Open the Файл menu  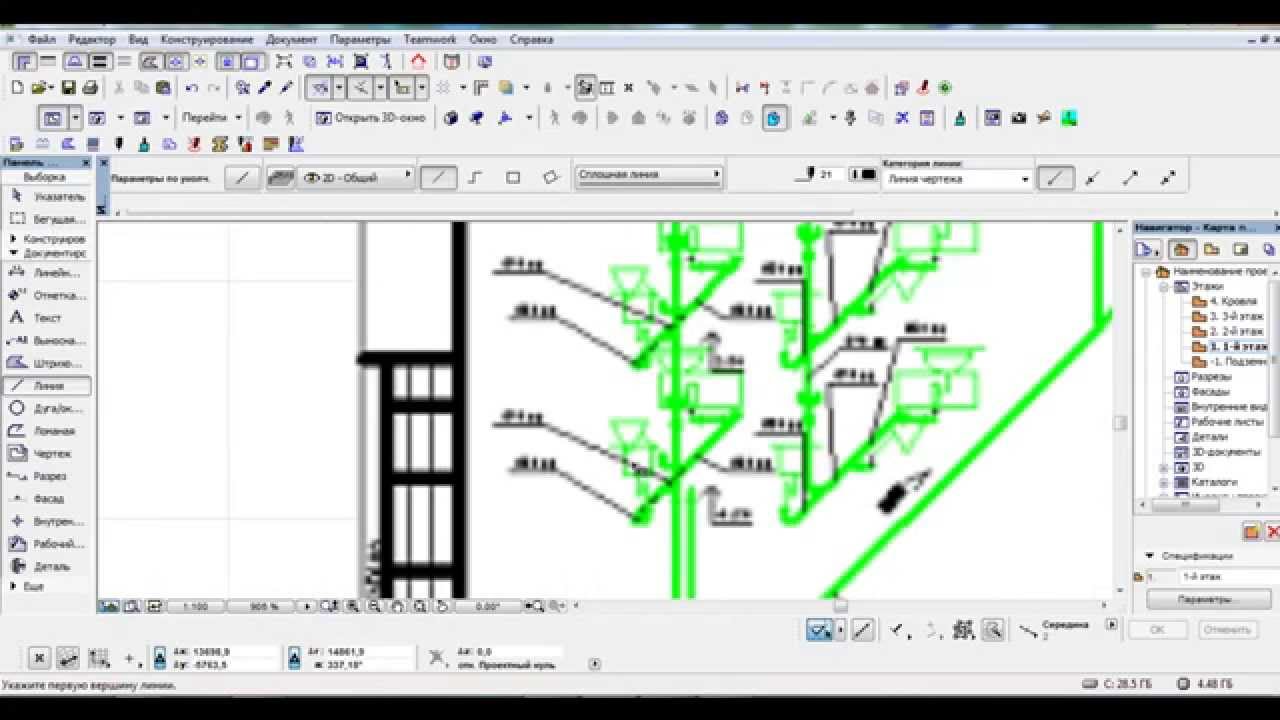[41, 40]
